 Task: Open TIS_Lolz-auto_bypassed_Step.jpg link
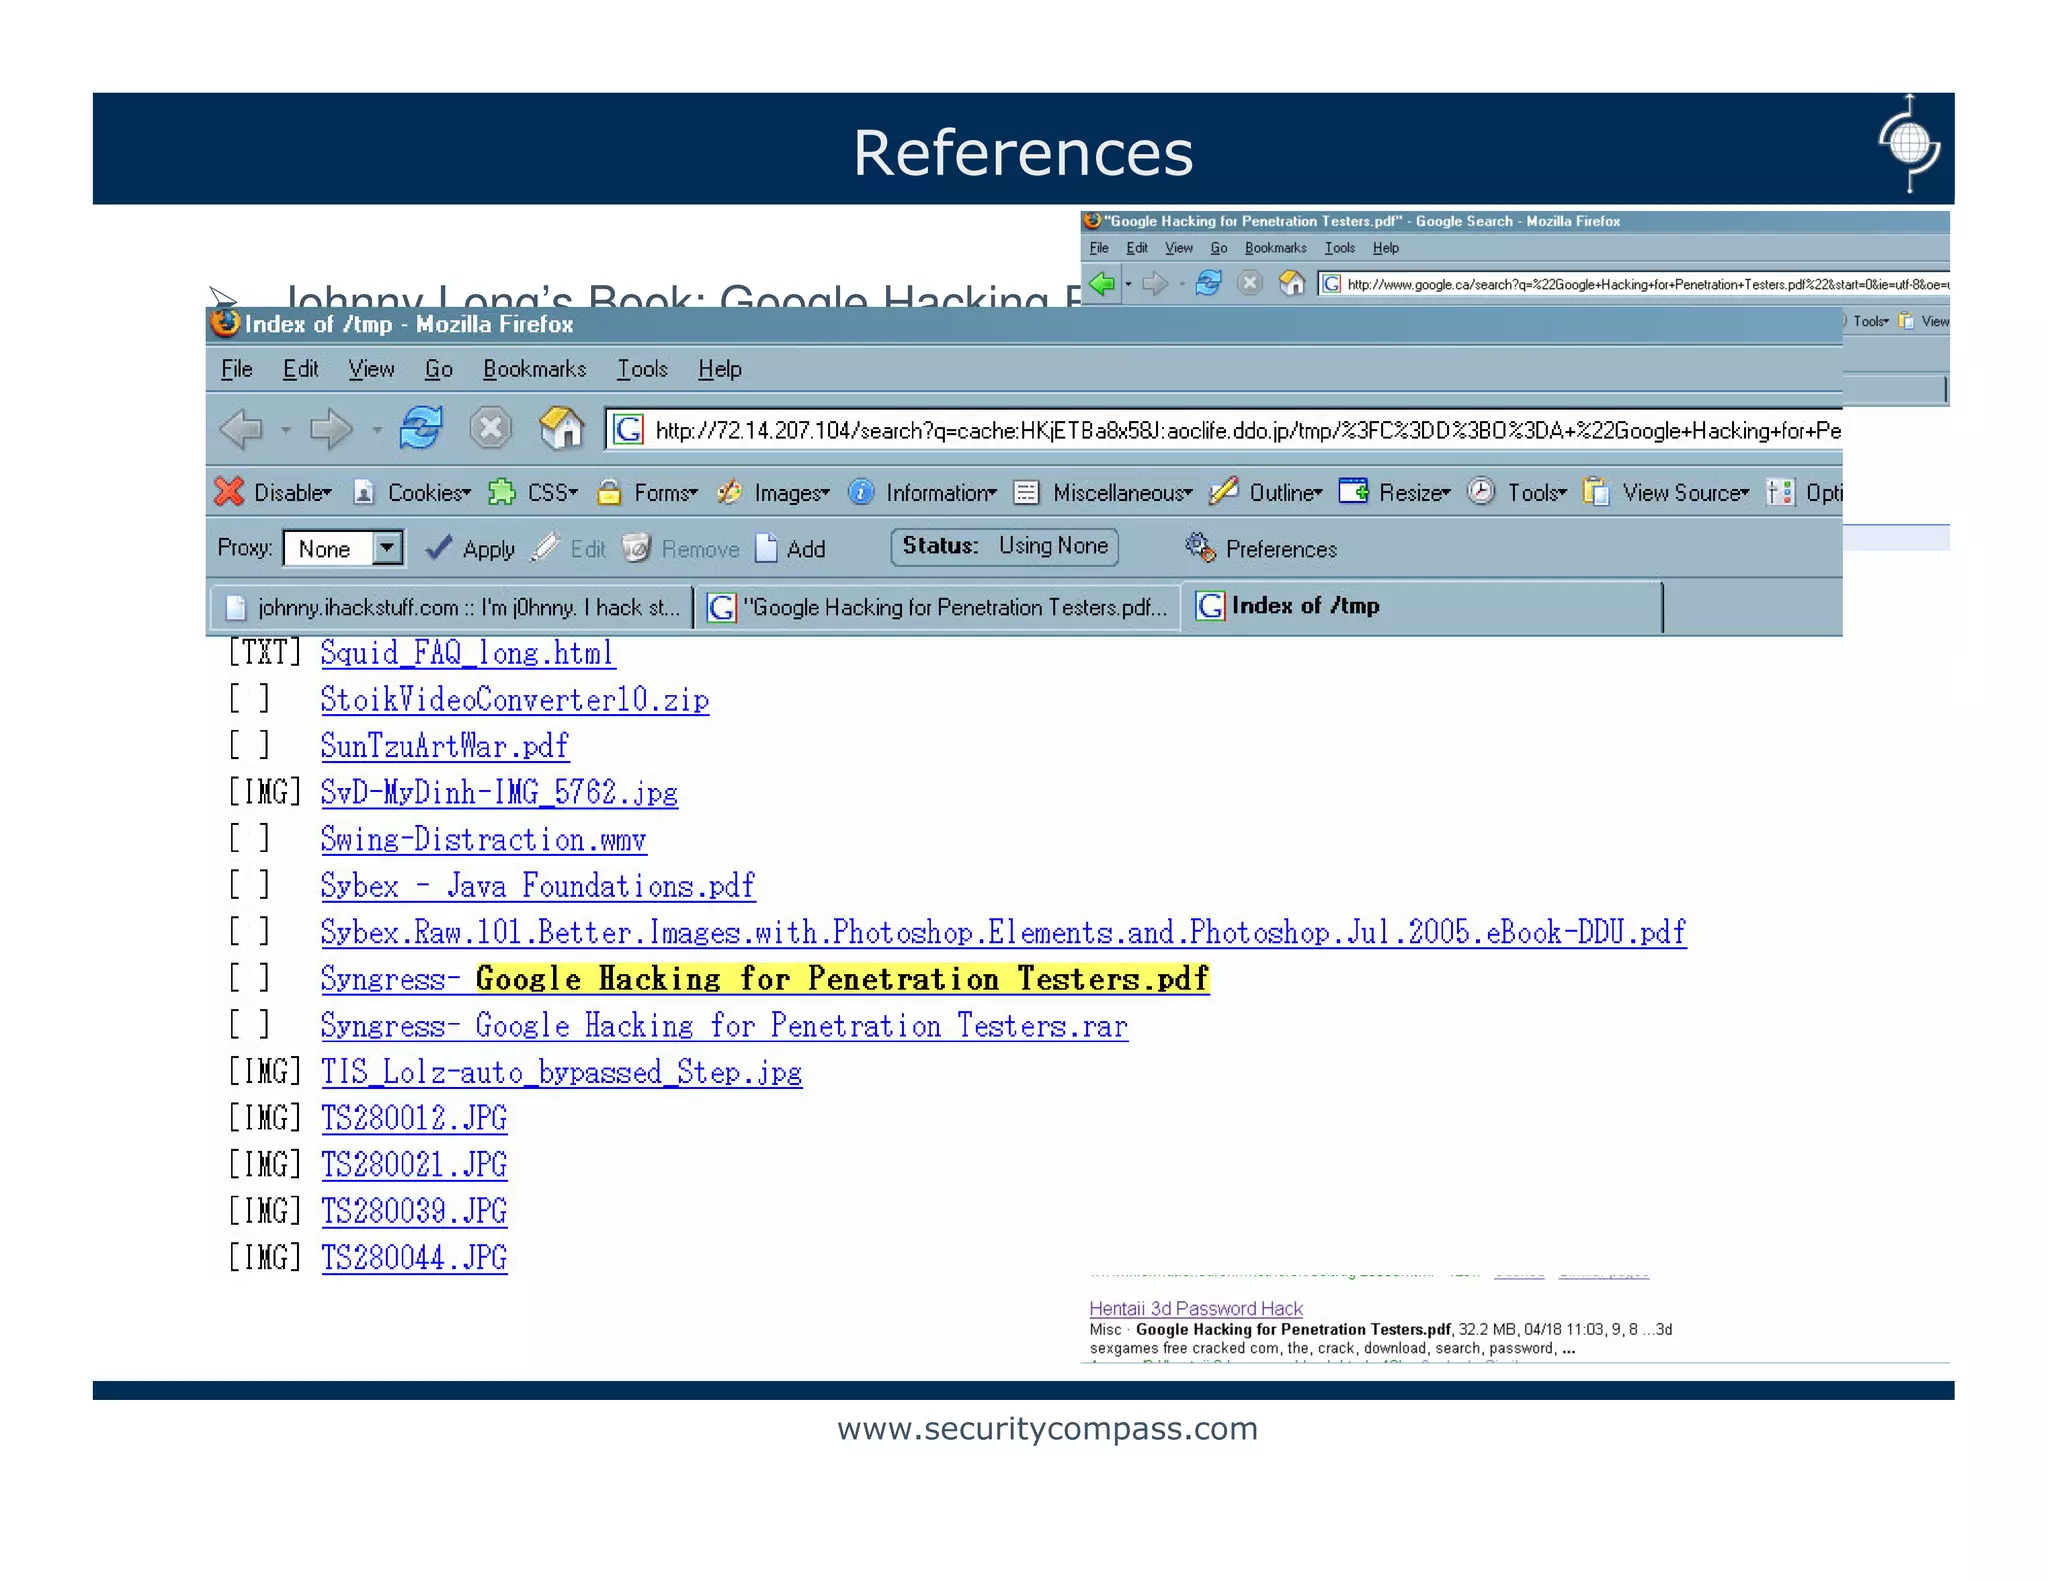(562, 1072)
